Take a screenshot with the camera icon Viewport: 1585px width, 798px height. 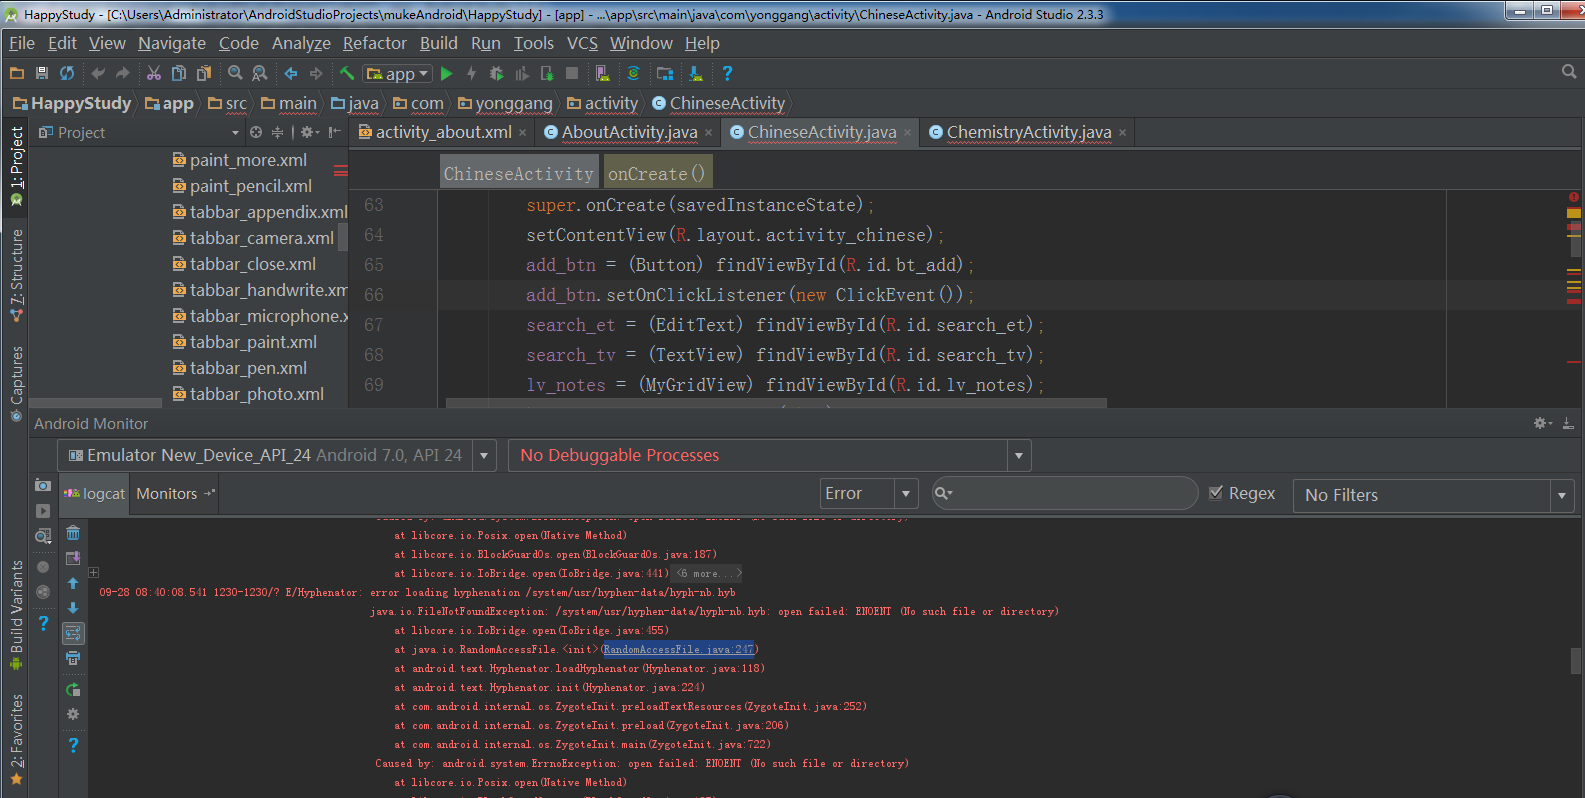tap(43, 485)
